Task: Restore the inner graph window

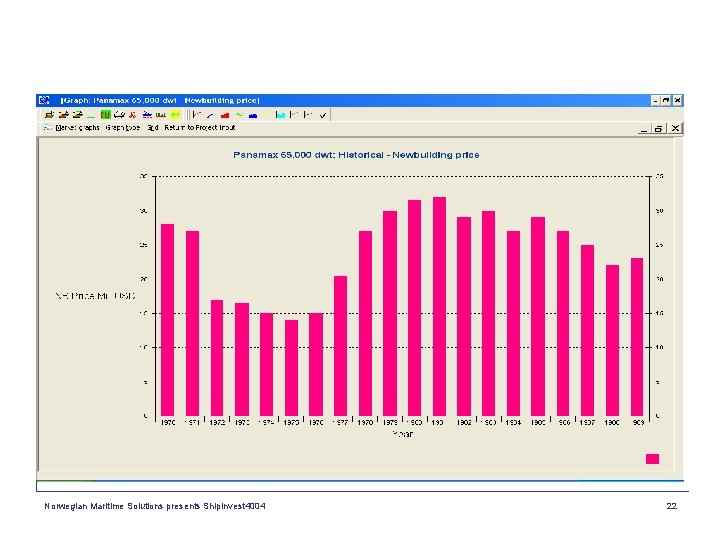Action: click(658, 129)
